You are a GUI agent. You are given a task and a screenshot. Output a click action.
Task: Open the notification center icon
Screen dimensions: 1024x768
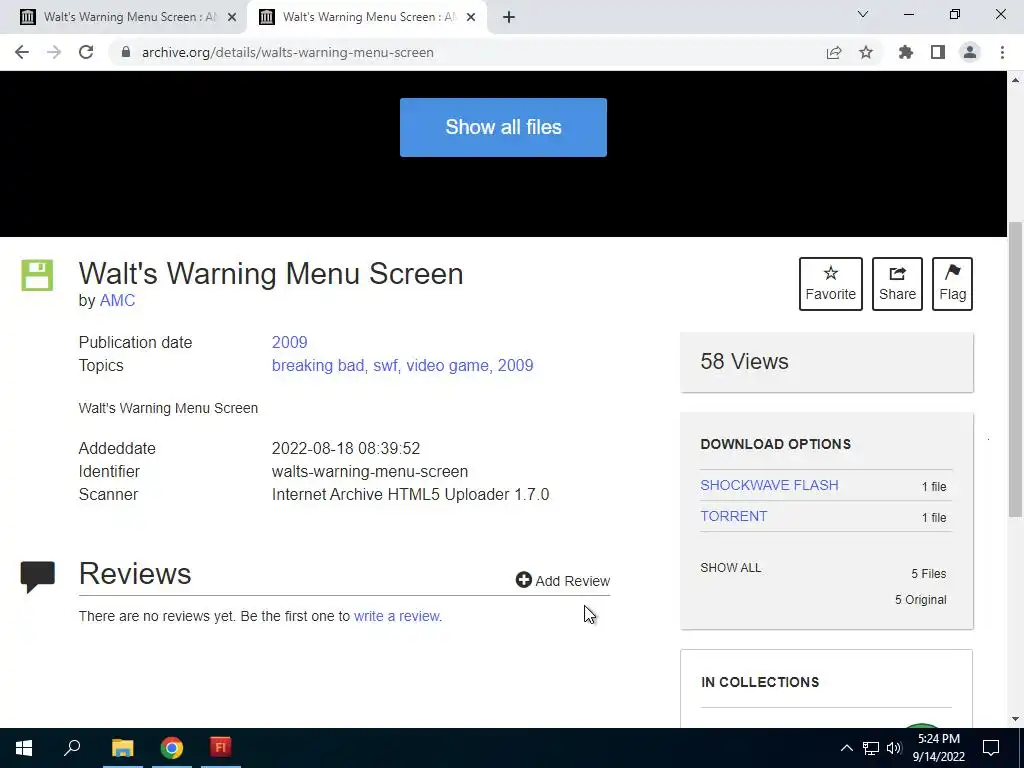[991, 748]
